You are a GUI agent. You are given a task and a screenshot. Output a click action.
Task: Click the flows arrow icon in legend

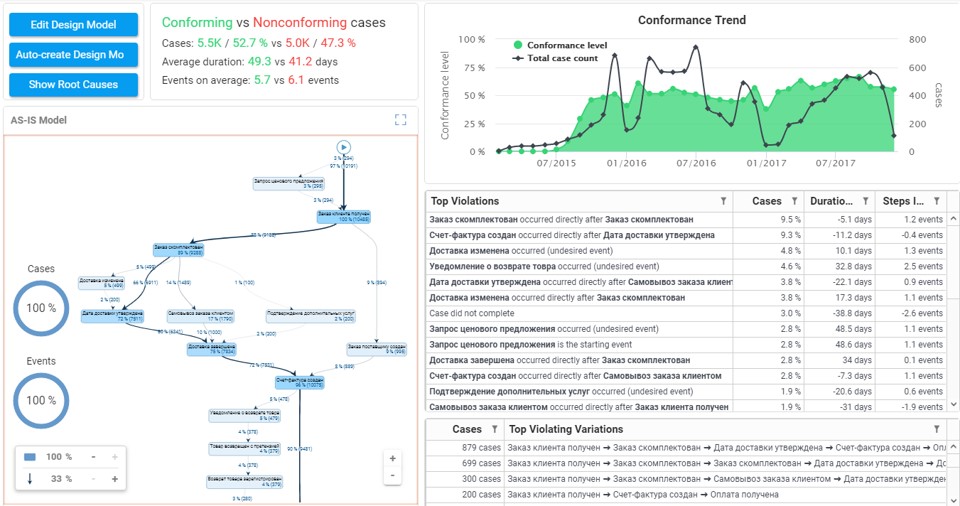(x=29, y=479)
